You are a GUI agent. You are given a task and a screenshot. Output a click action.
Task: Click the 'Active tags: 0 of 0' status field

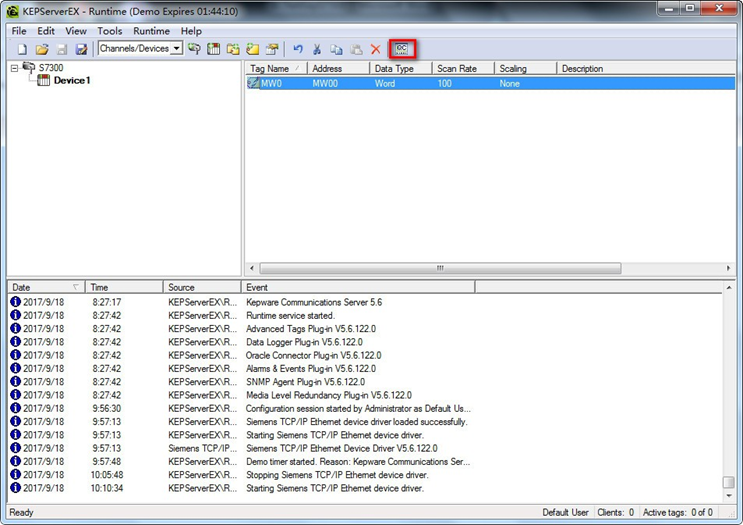(x=678, y=512)
